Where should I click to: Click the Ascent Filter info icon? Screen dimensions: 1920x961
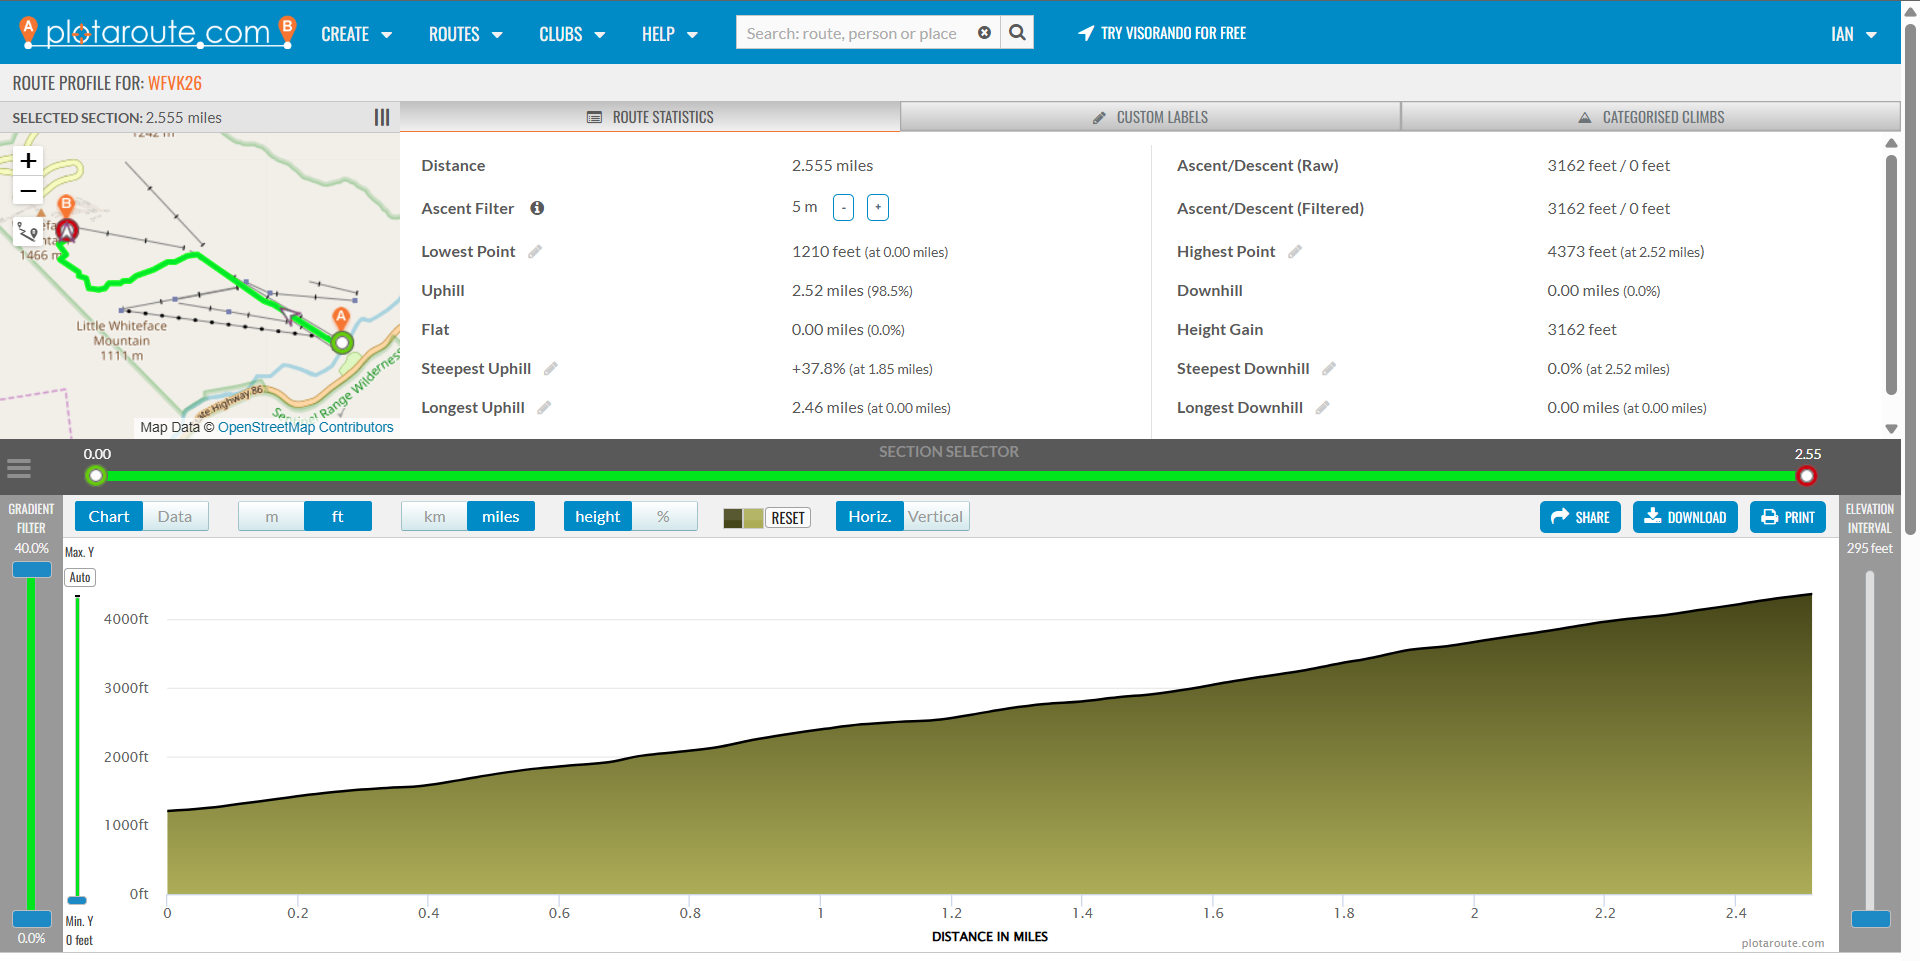tap(537, 208)
